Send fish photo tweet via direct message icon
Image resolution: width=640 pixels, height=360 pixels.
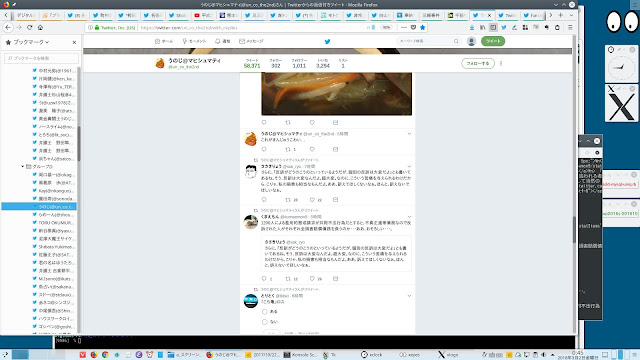tap(336, 122)
